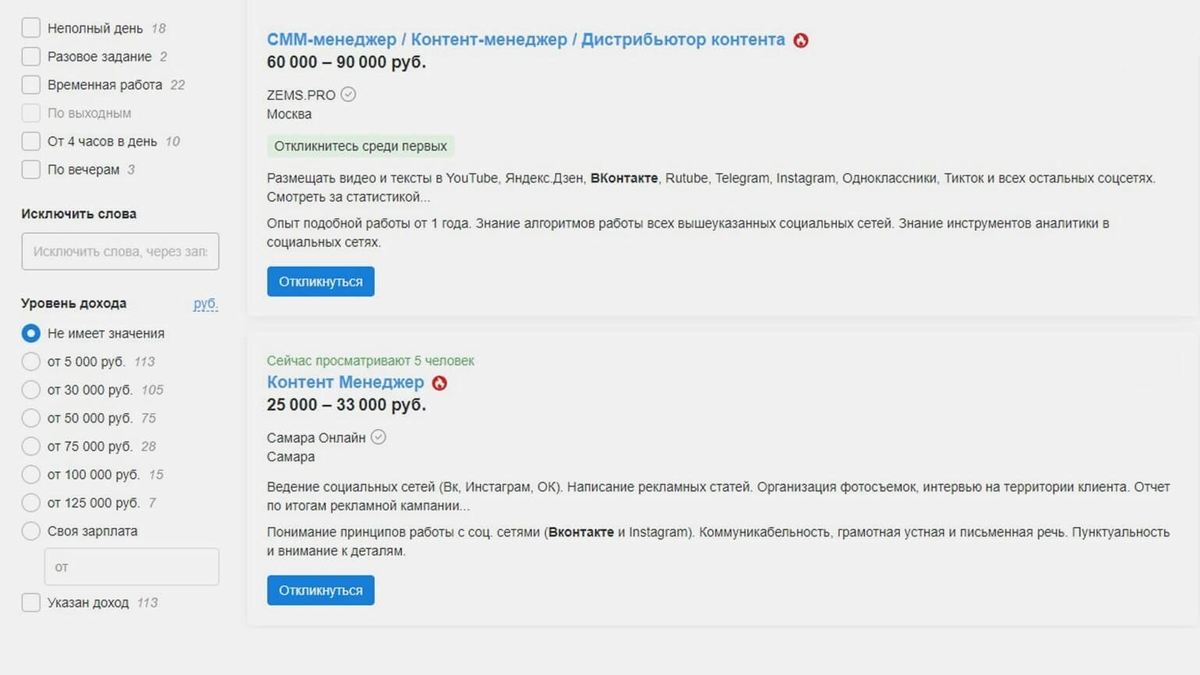Check От 4 часов в день
Screen dimensions: 1200x675
[x=28, y=141]
